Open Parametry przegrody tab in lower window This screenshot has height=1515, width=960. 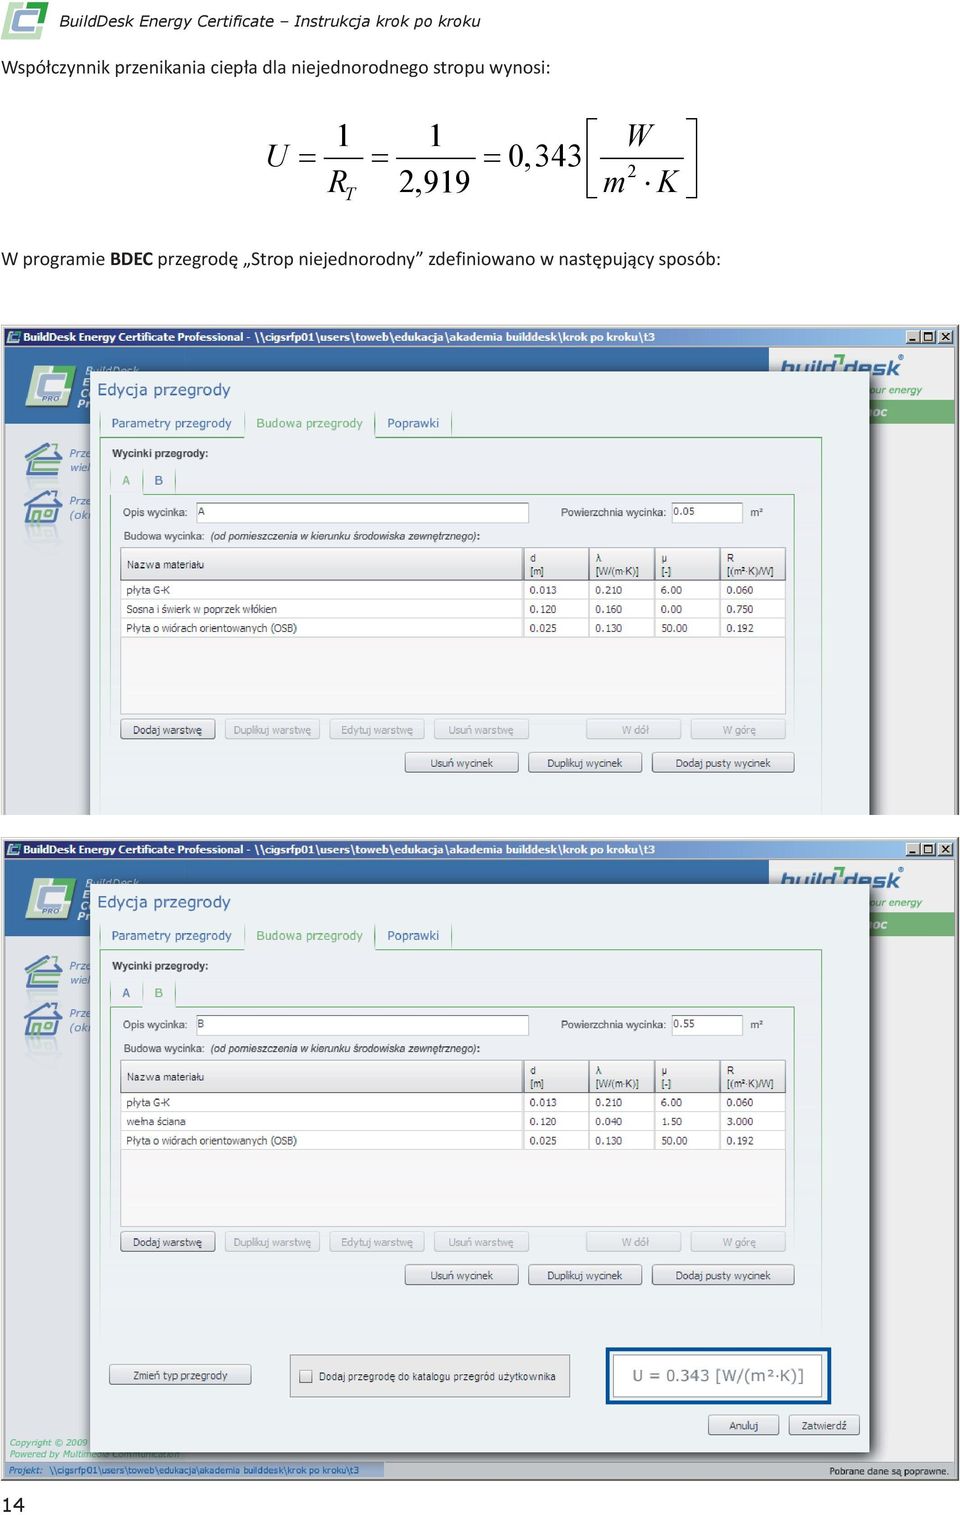point(171,936)
